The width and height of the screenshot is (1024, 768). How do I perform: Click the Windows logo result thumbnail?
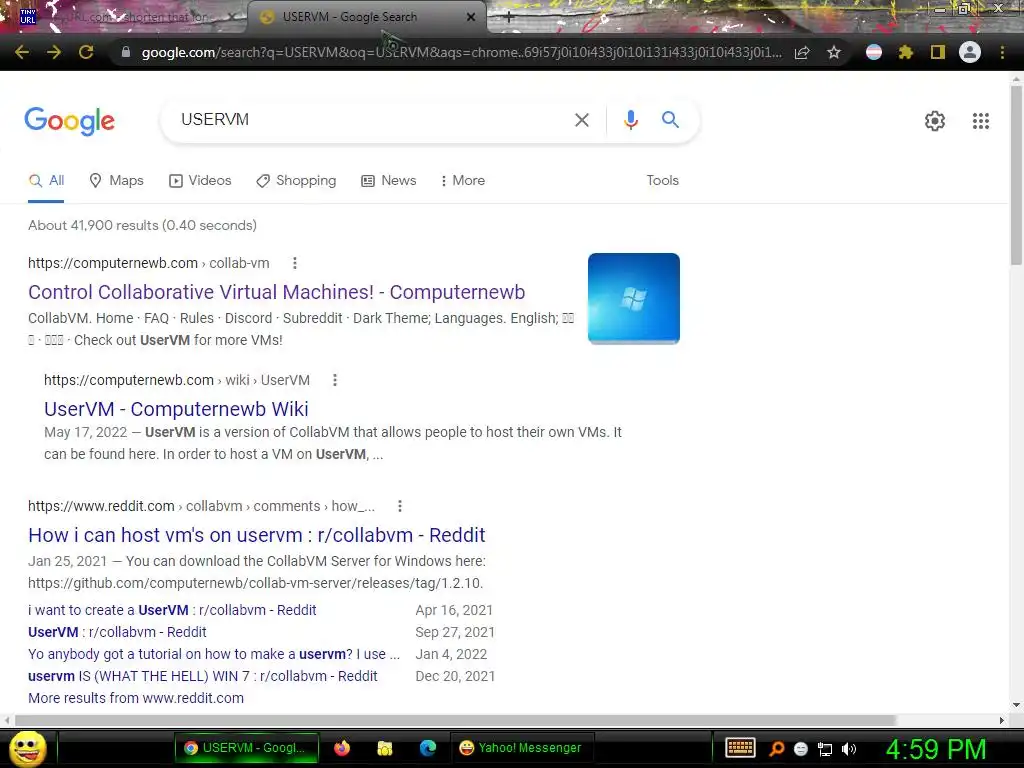click(633, 298)
